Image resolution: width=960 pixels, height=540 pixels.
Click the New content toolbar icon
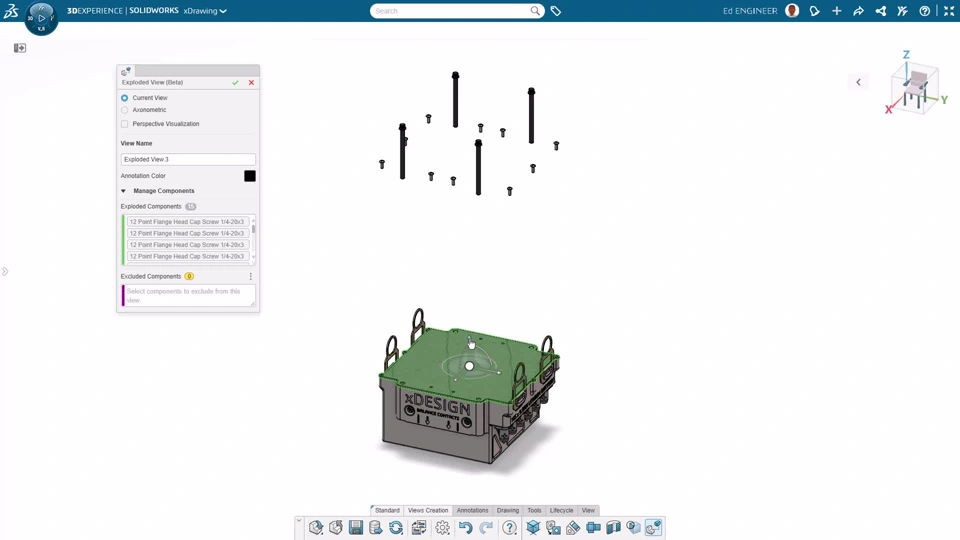click(316, 527)
